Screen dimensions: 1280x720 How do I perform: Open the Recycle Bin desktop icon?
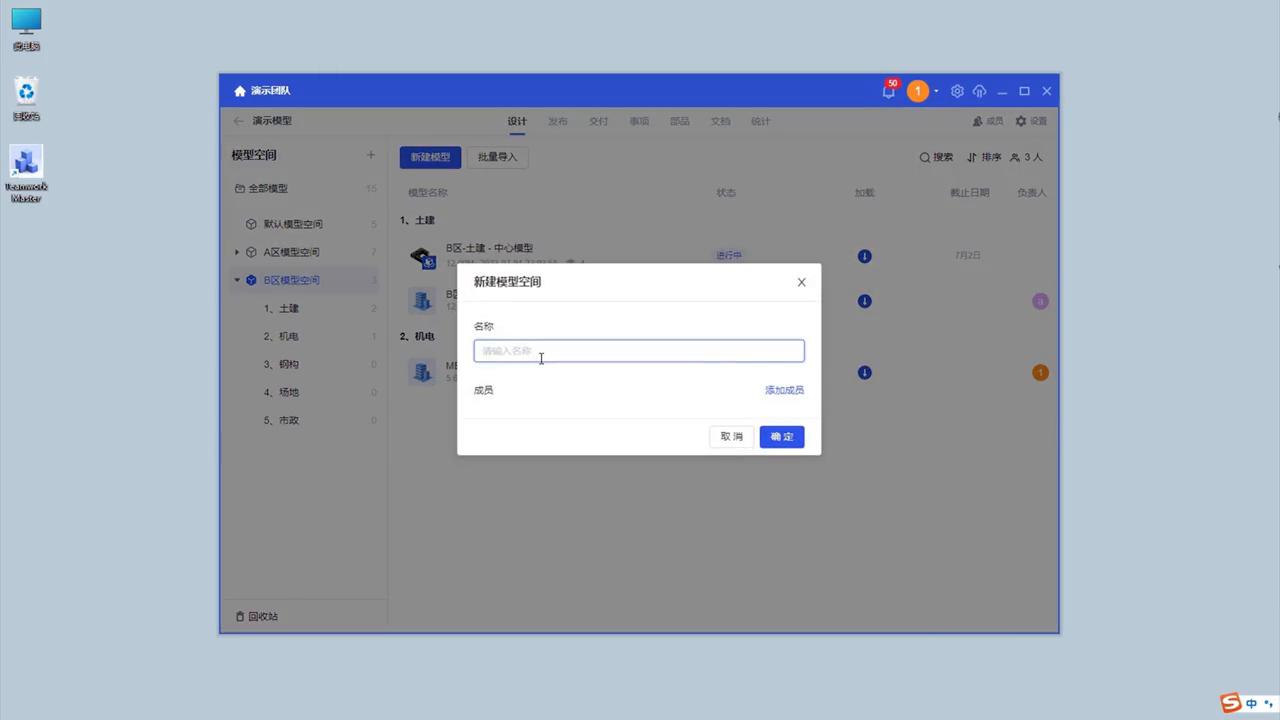click(x=26, y=99)
